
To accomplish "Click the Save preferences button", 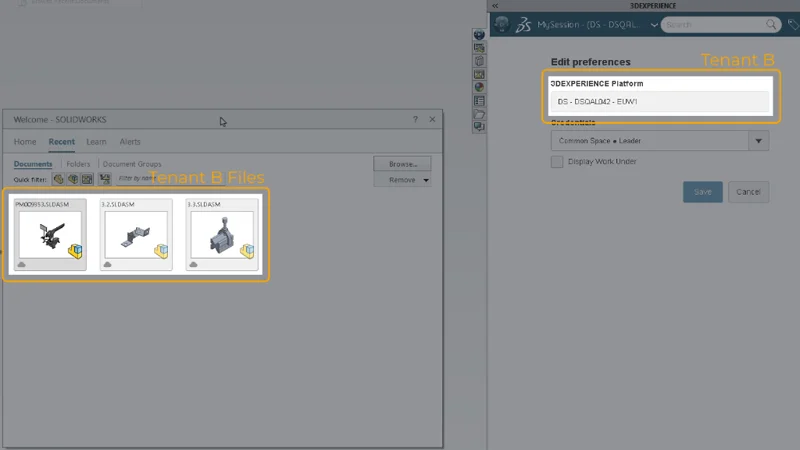I will point(702,192).
